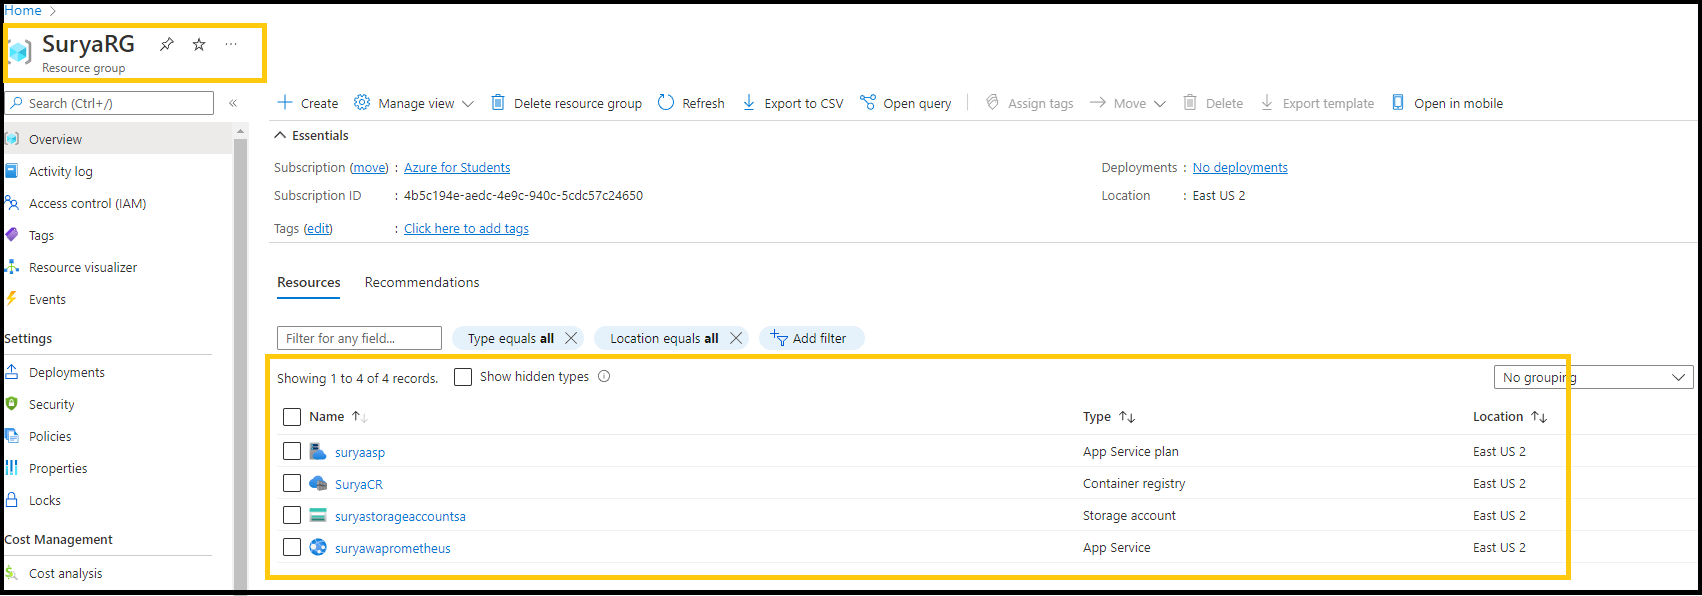
Task: Open Overview in the sidebar
Action: click(x=117, y=139)
